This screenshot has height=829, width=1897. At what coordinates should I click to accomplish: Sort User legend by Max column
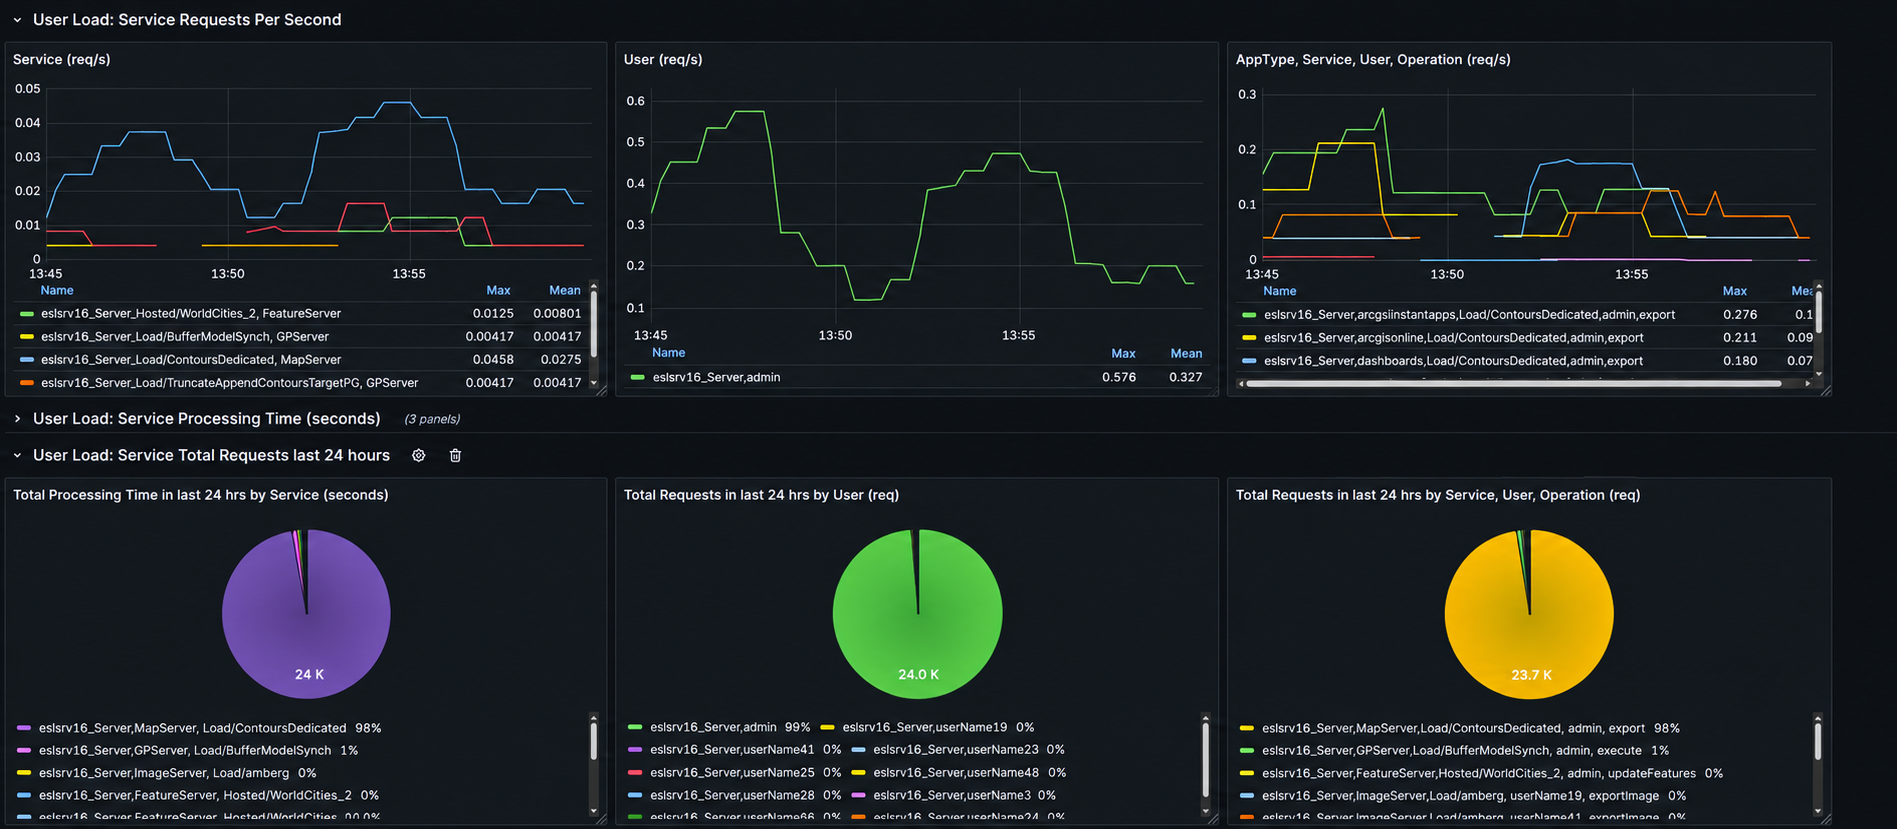click(1123, 353)
